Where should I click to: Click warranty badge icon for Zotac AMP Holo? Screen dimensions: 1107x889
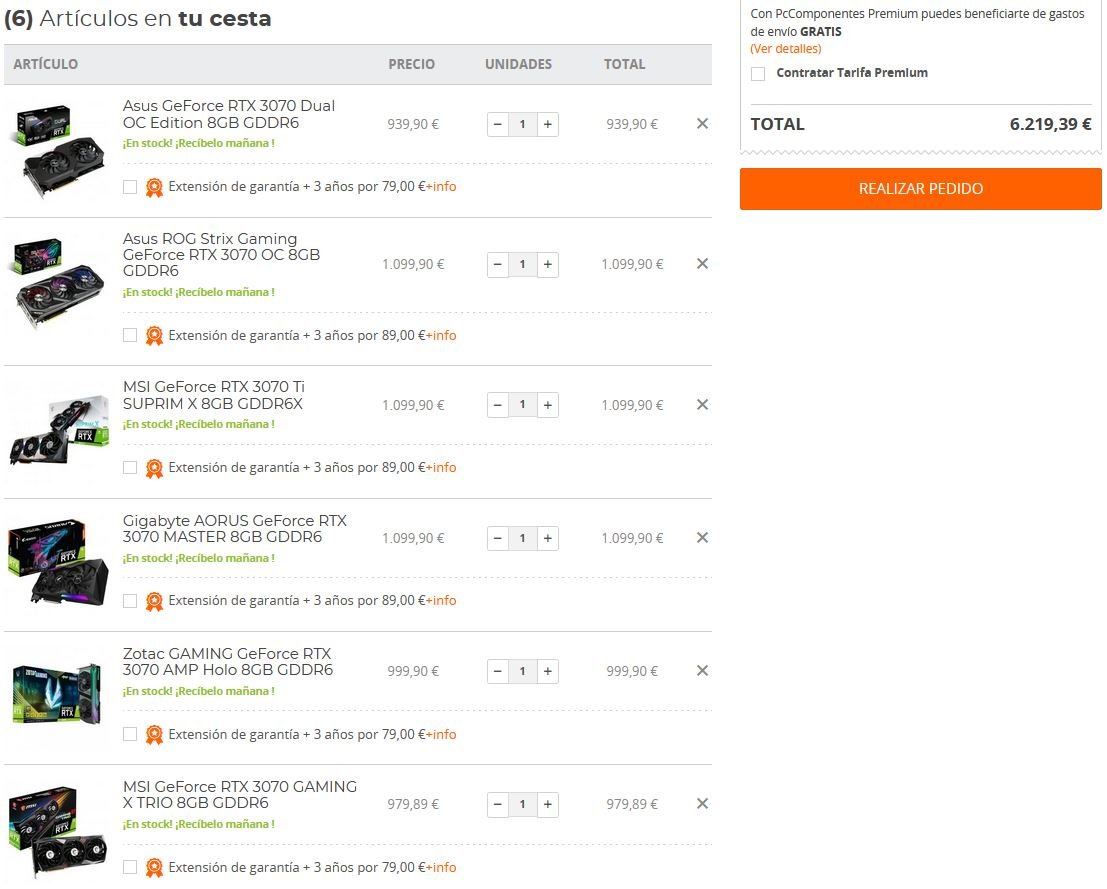click(154, 735)
